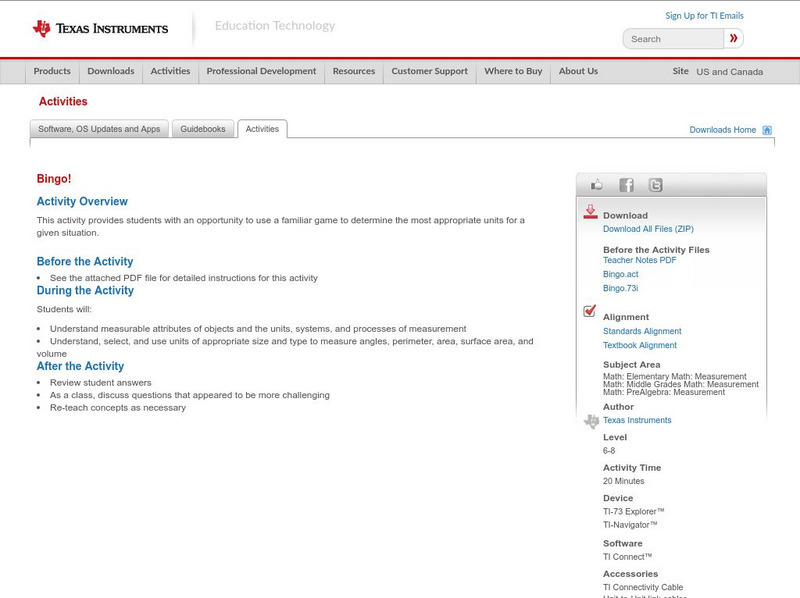Image resolution: width=800 pixels, height=598 pixels.
Task: Click the Education Technology header text
Action: (274, 26)
